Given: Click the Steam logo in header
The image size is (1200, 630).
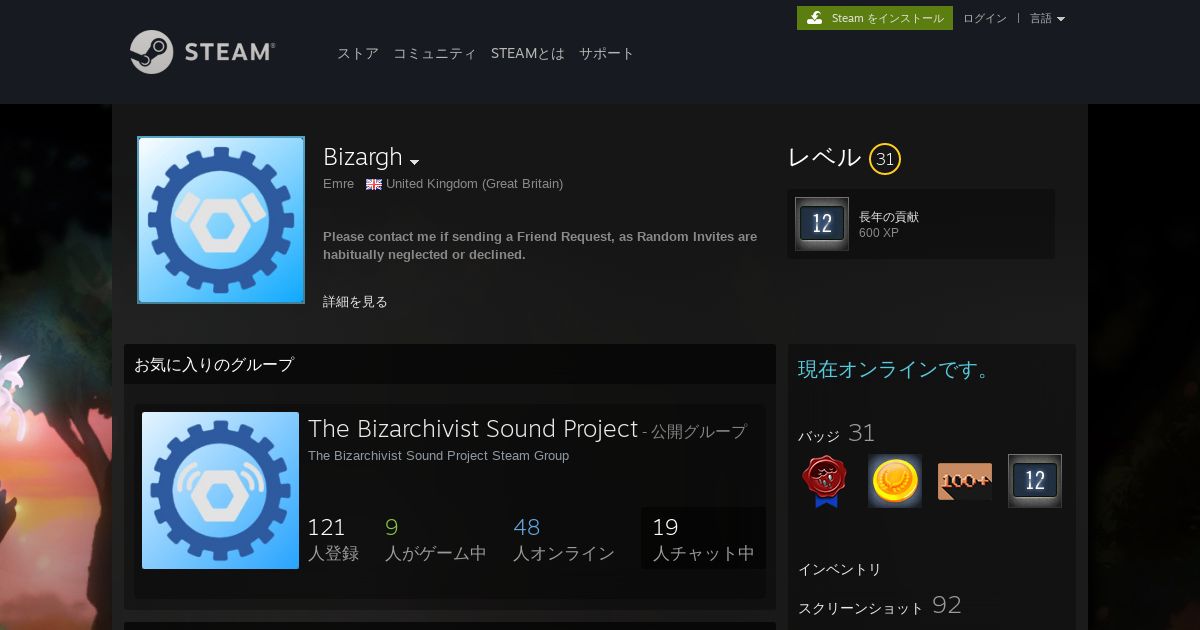Looking at the screenshot, I should [203, 52].
